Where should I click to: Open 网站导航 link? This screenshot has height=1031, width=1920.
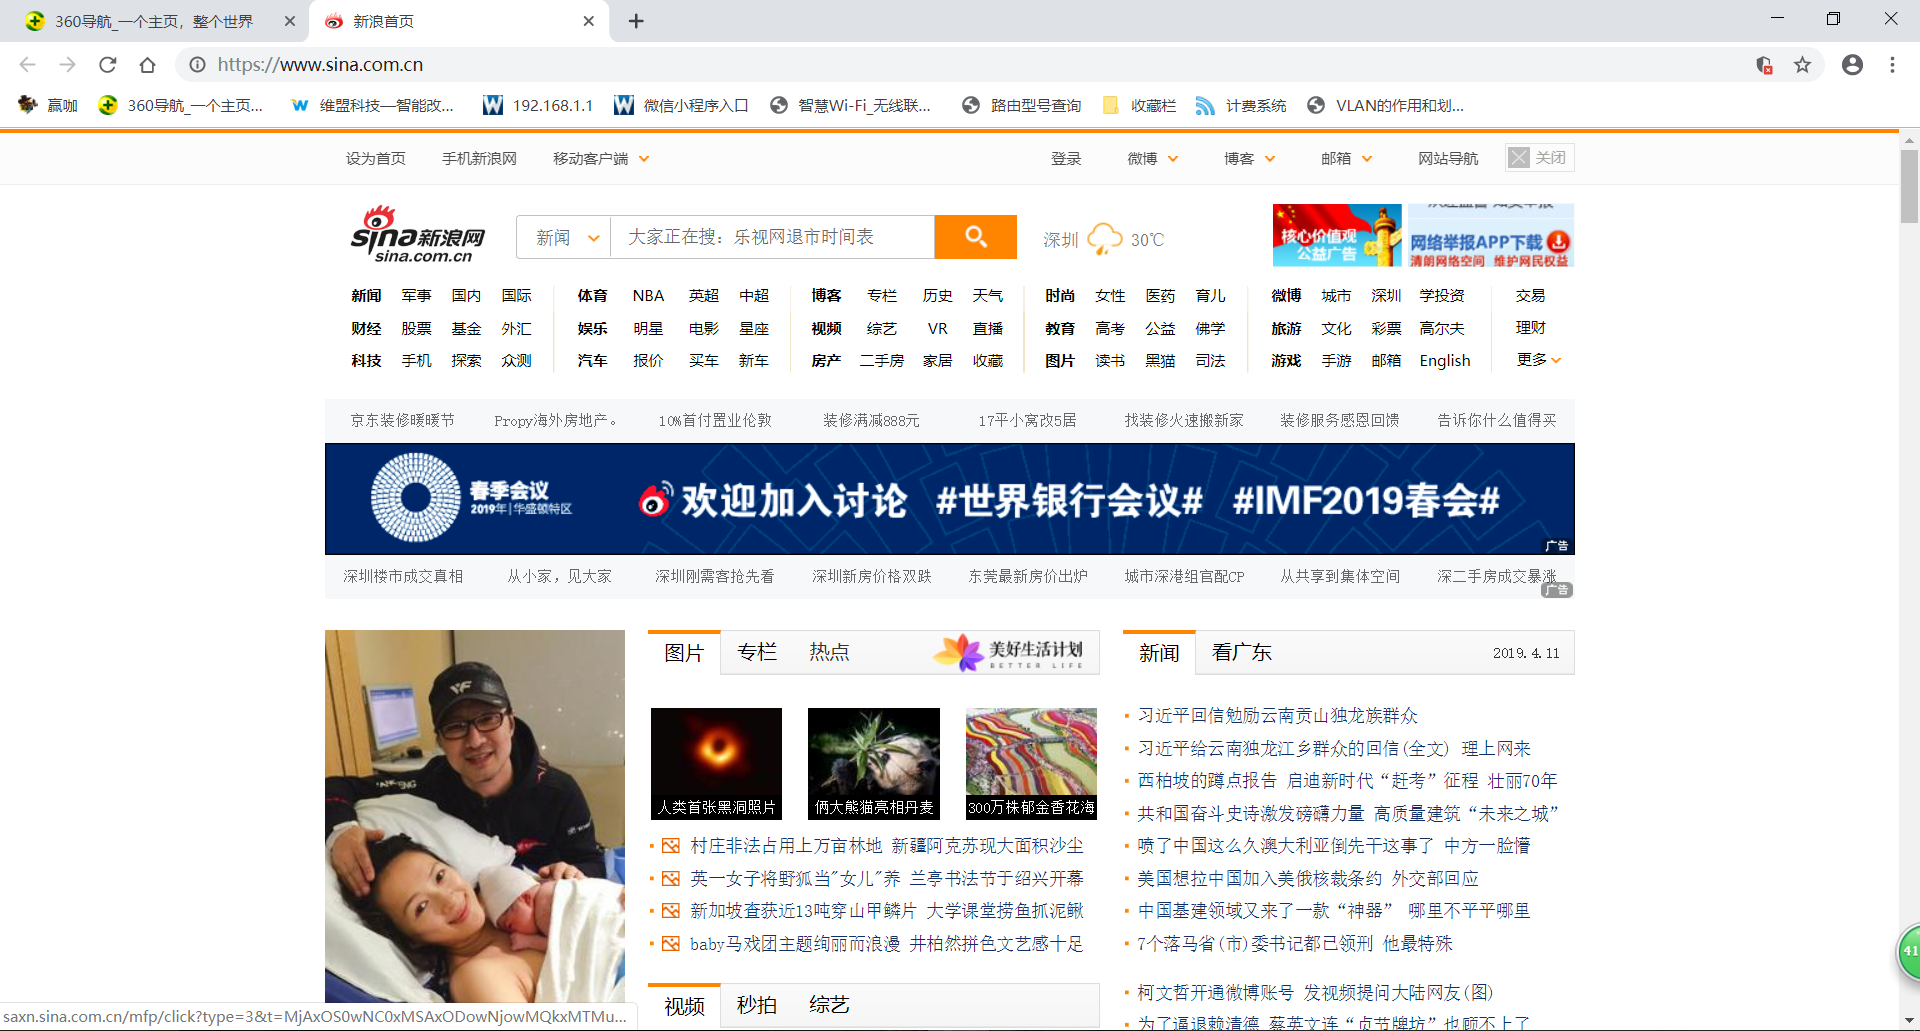point(1447,158)
